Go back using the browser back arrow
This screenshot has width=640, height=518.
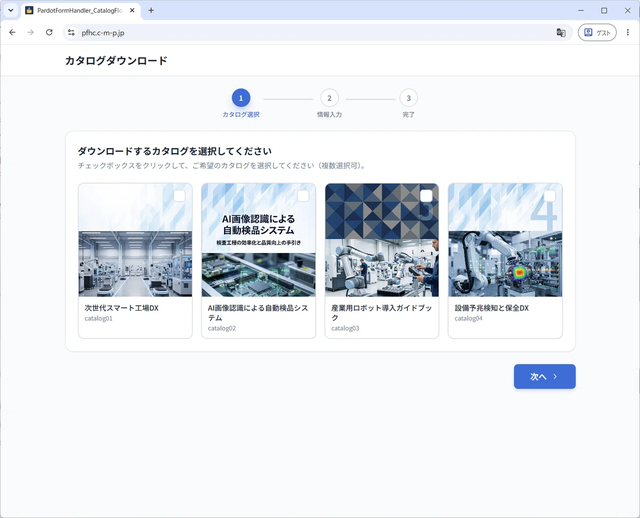[12, 32]
